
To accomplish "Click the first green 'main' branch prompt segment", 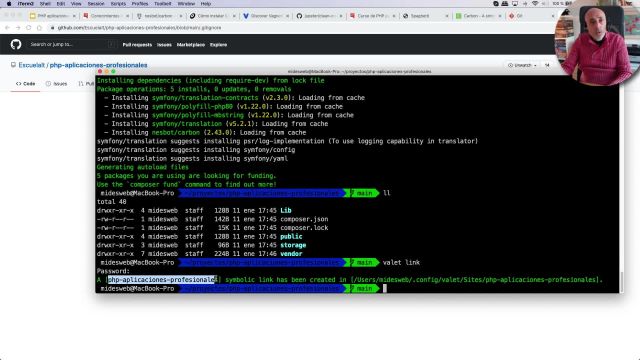I will tap(362, 193).
